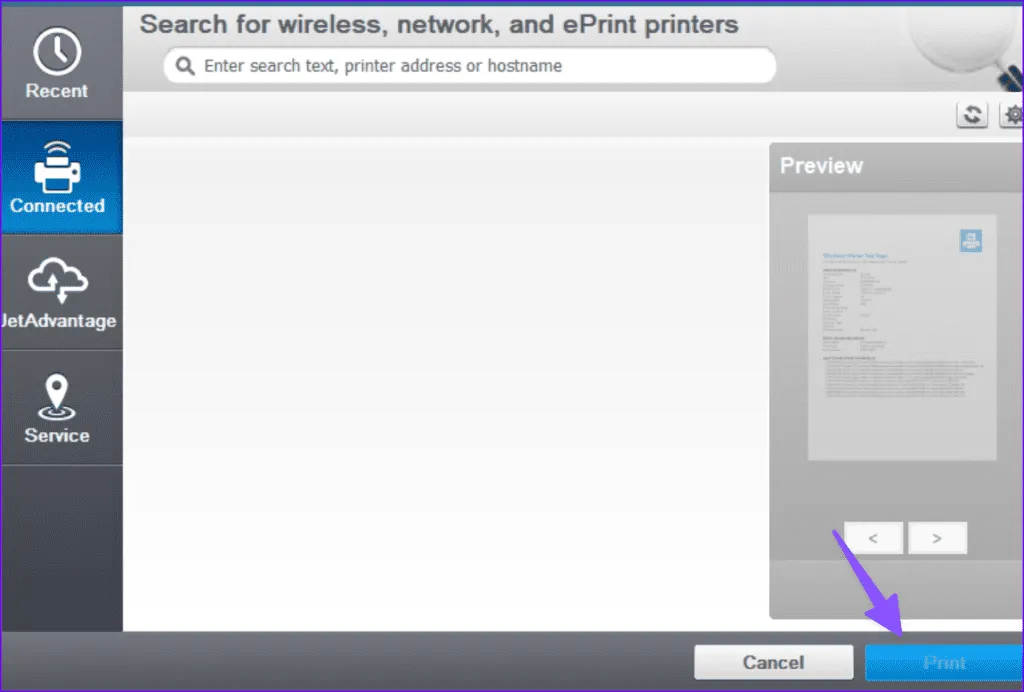Click the printer search text field
1024x692 pixels.
480,66
